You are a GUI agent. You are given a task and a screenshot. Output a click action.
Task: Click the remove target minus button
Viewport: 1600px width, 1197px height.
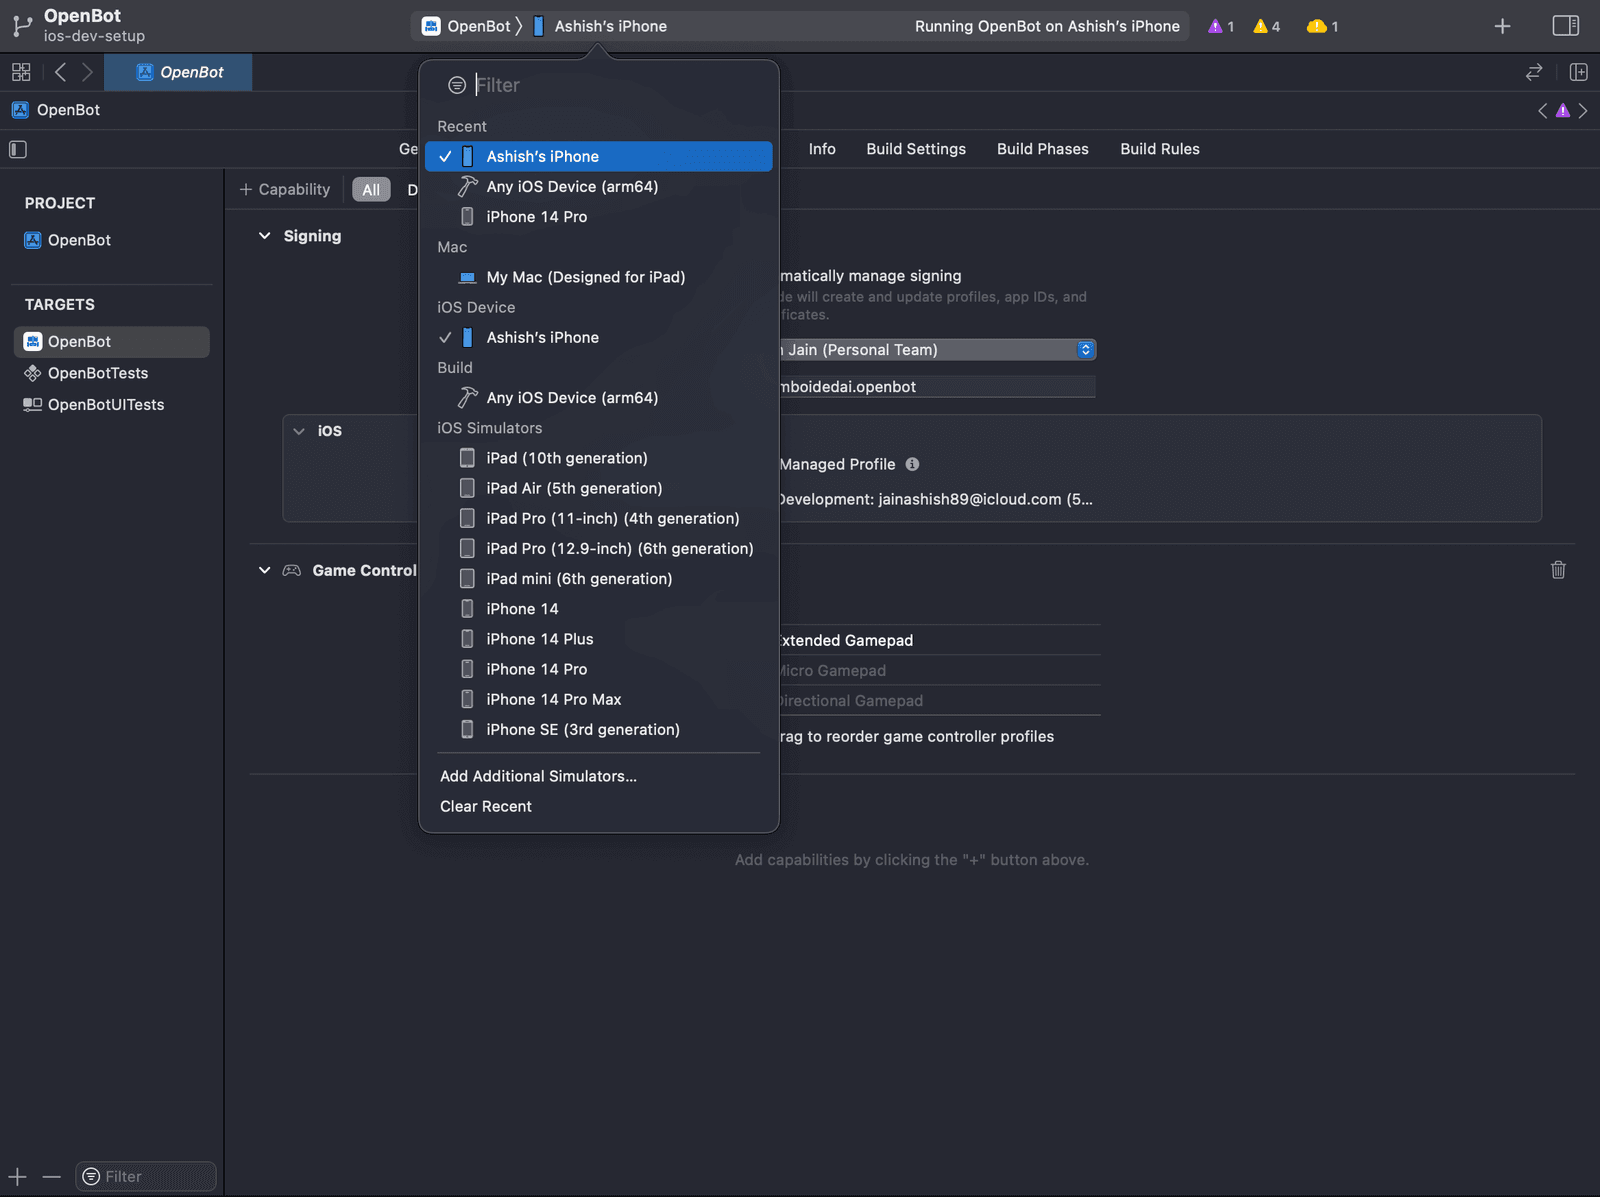(52, 1177)
